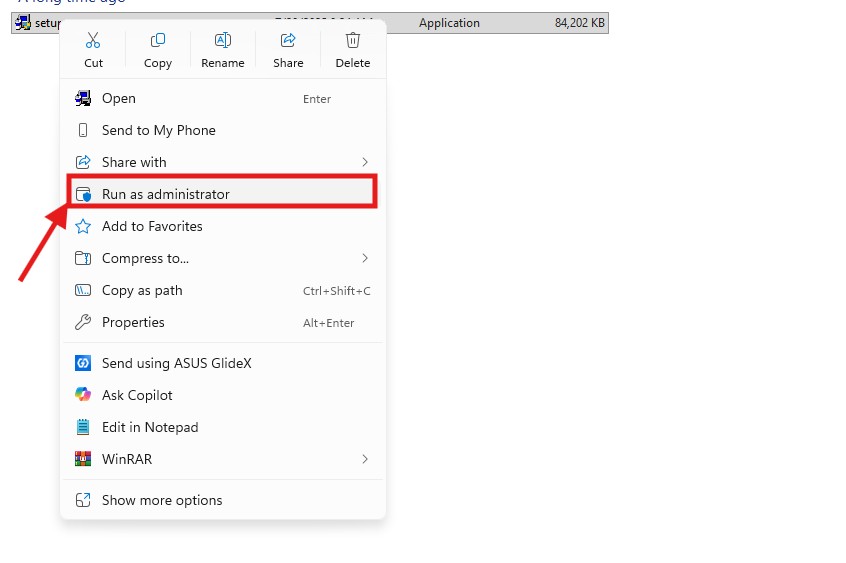Expand the Compress to submenu arrow
The image size is (846, 563).
coord(365,258)
